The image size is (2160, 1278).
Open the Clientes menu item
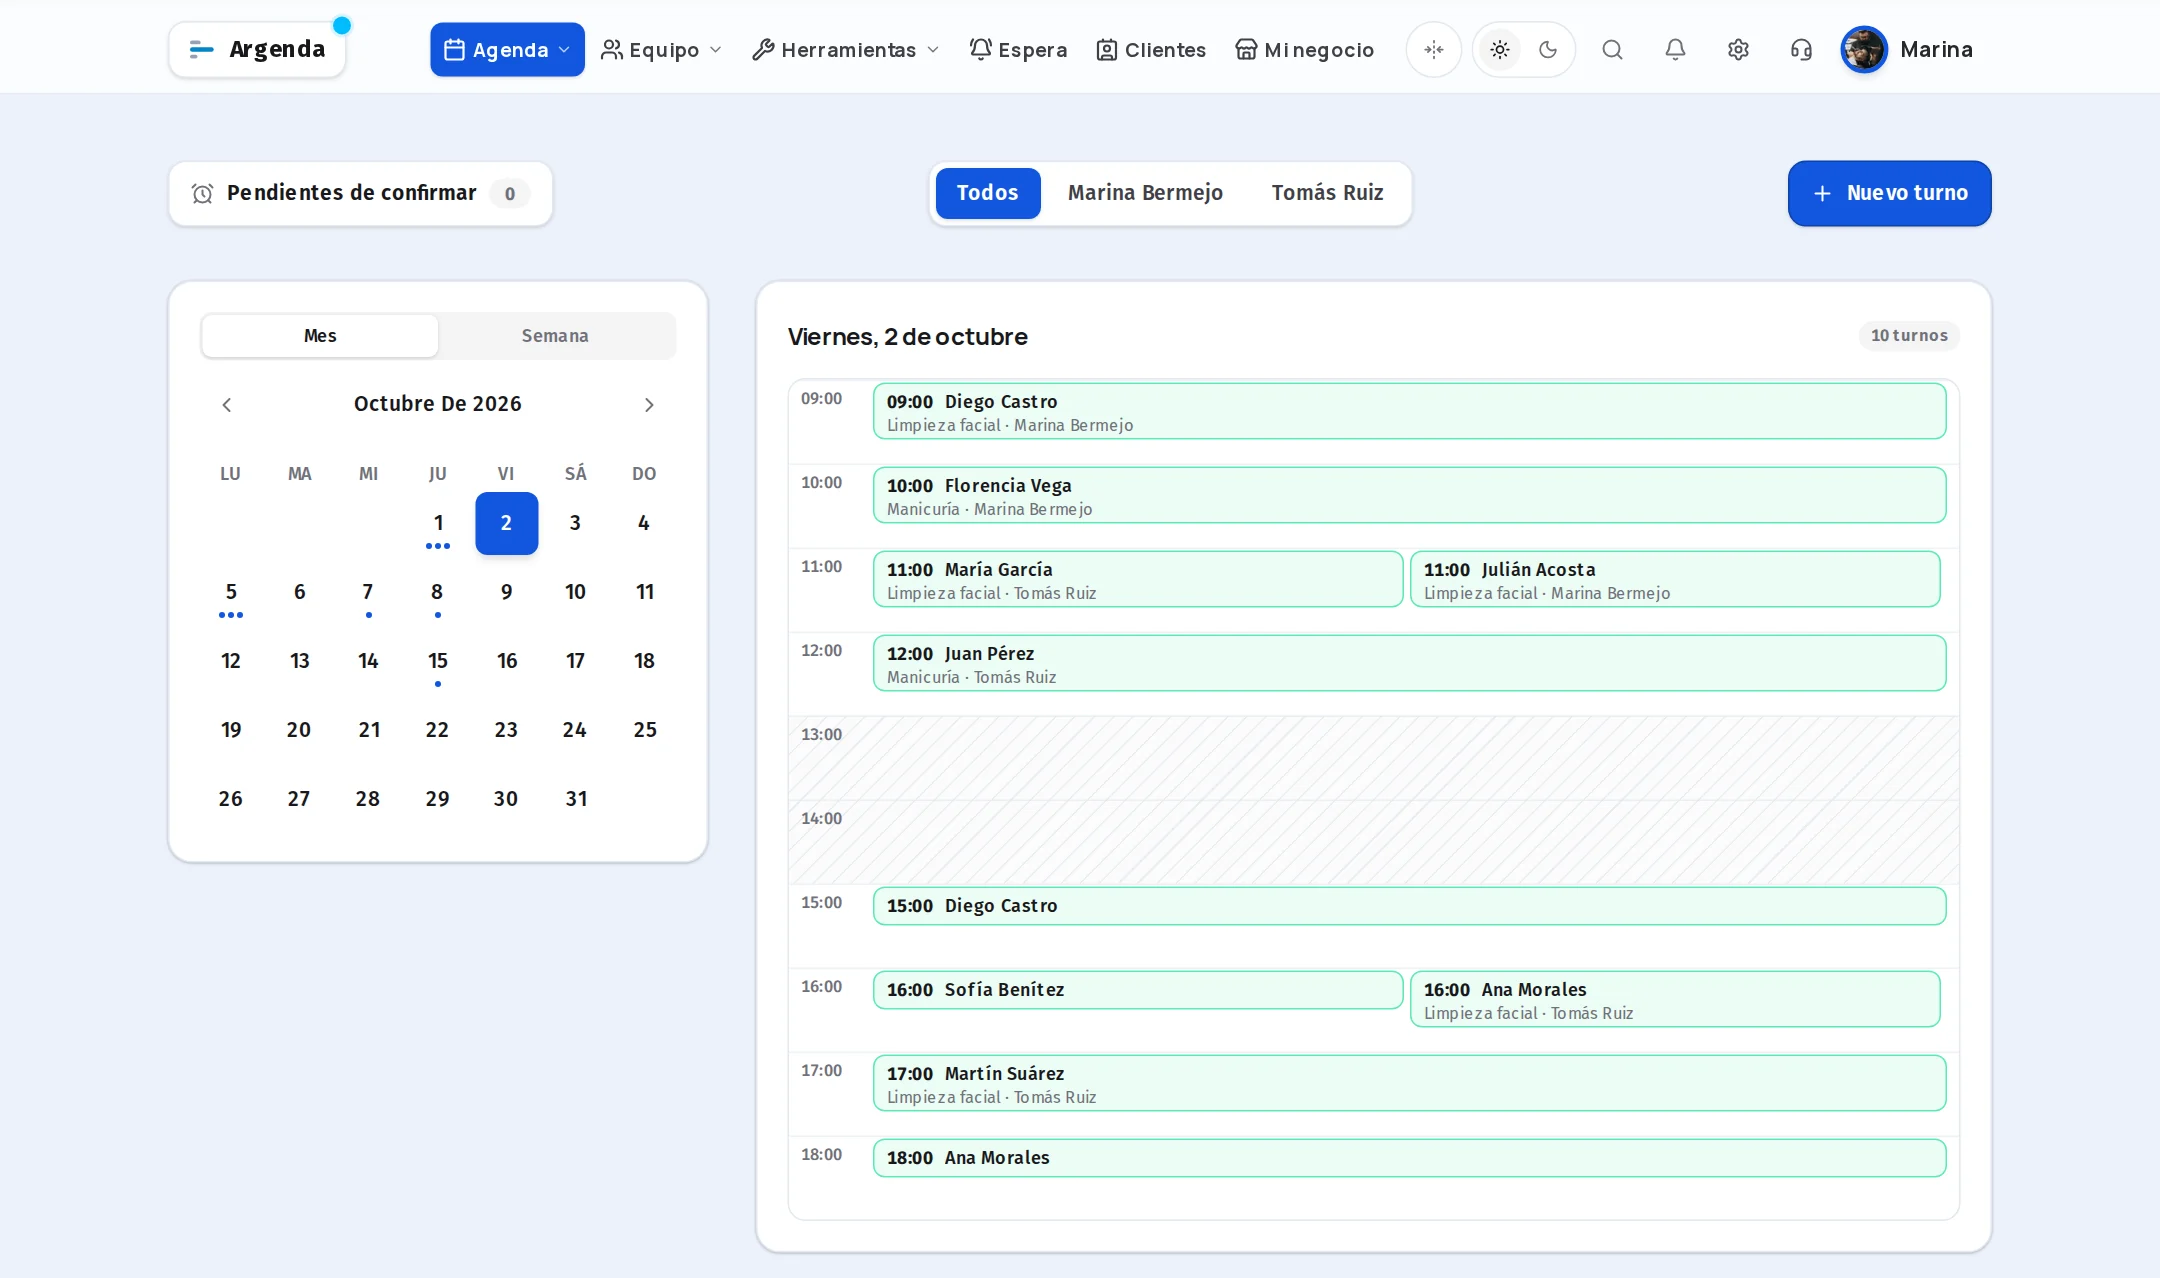pos(1151,49)
